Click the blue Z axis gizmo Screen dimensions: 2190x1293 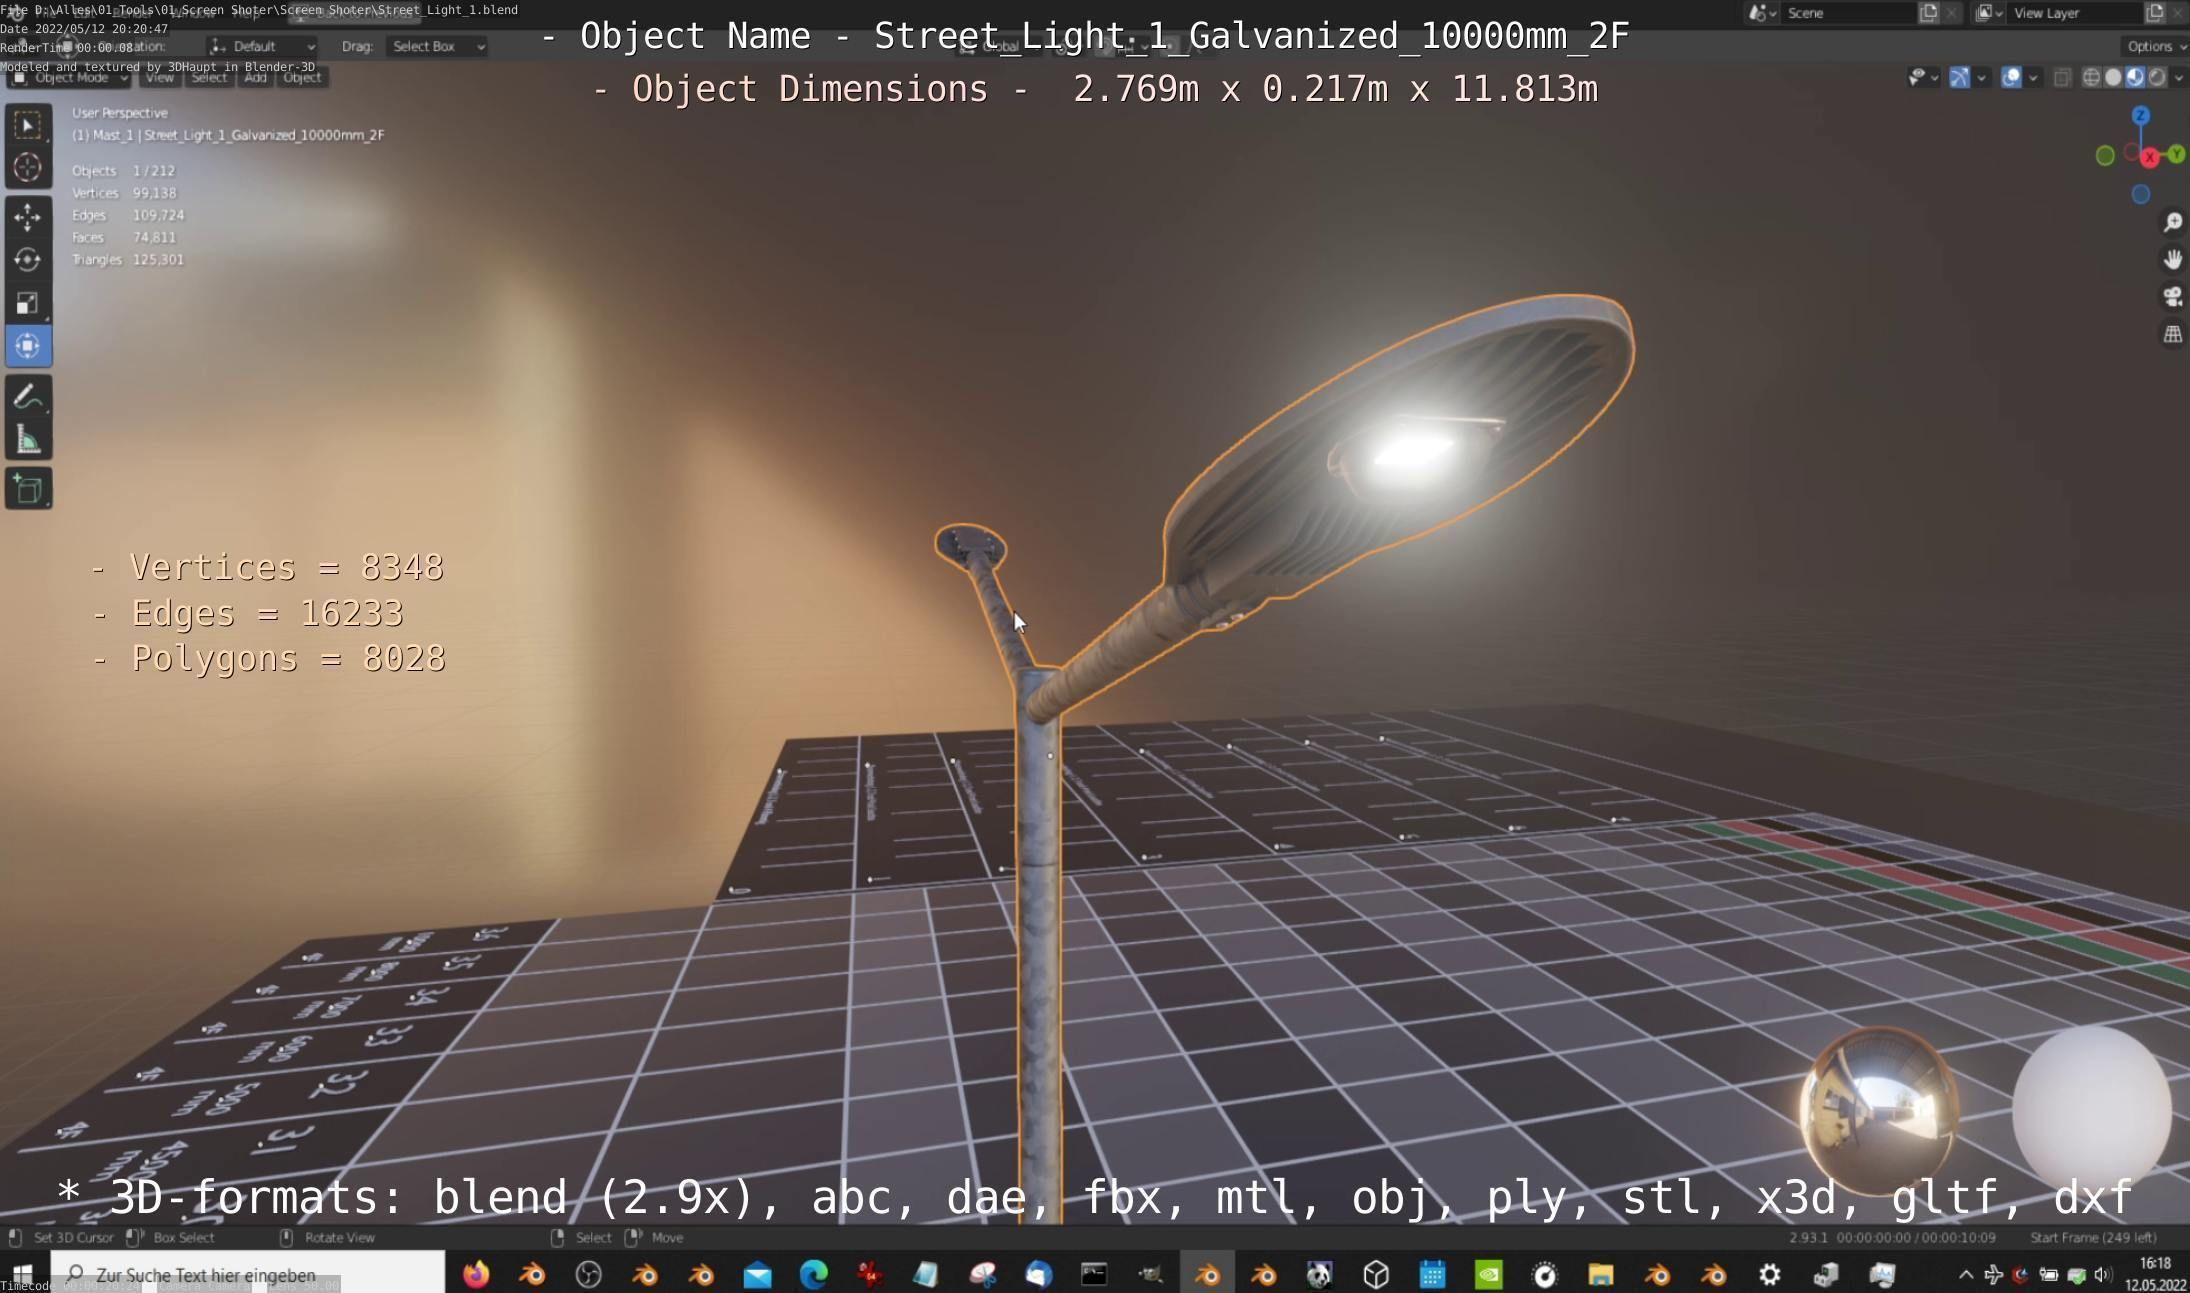[2140, 116]
